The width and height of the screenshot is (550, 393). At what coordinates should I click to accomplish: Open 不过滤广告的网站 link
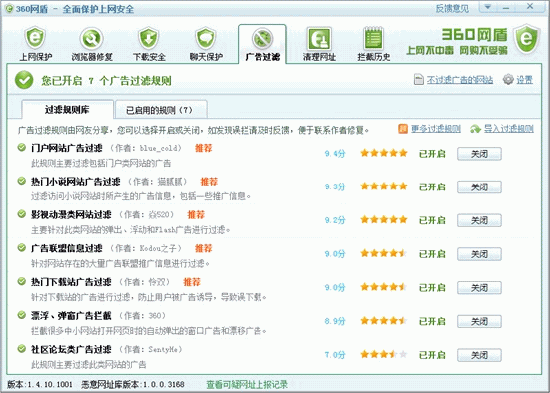pyautogui.click(x=460, y=80)
